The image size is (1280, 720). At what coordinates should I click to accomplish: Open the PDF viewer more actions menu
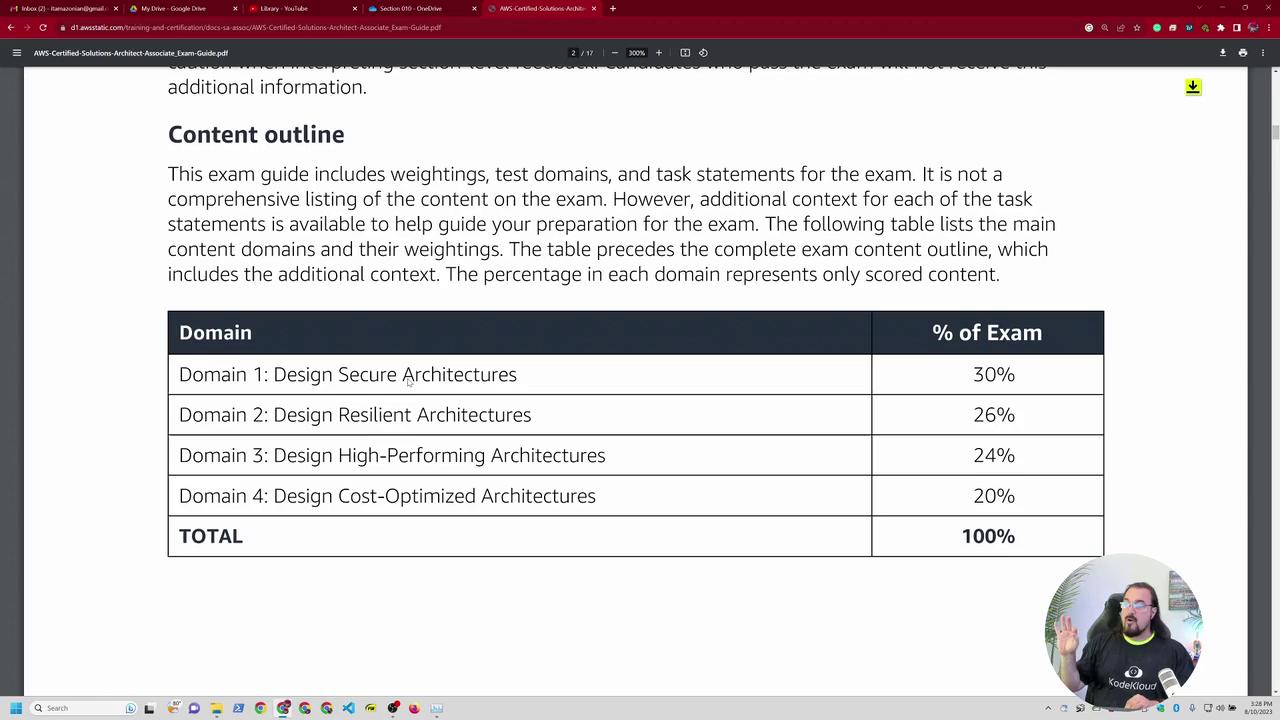point(1264,53)
